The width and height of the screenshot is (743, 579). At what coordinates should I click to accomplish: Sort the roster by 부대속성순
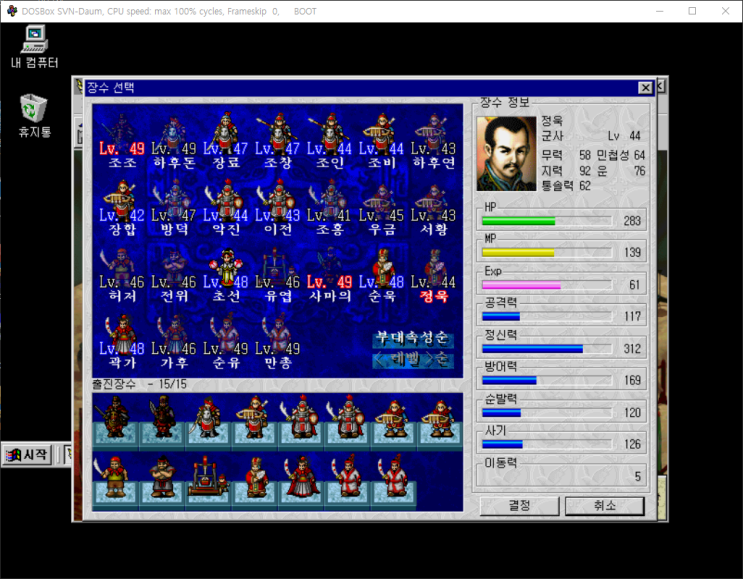click(x=413, y=338)
